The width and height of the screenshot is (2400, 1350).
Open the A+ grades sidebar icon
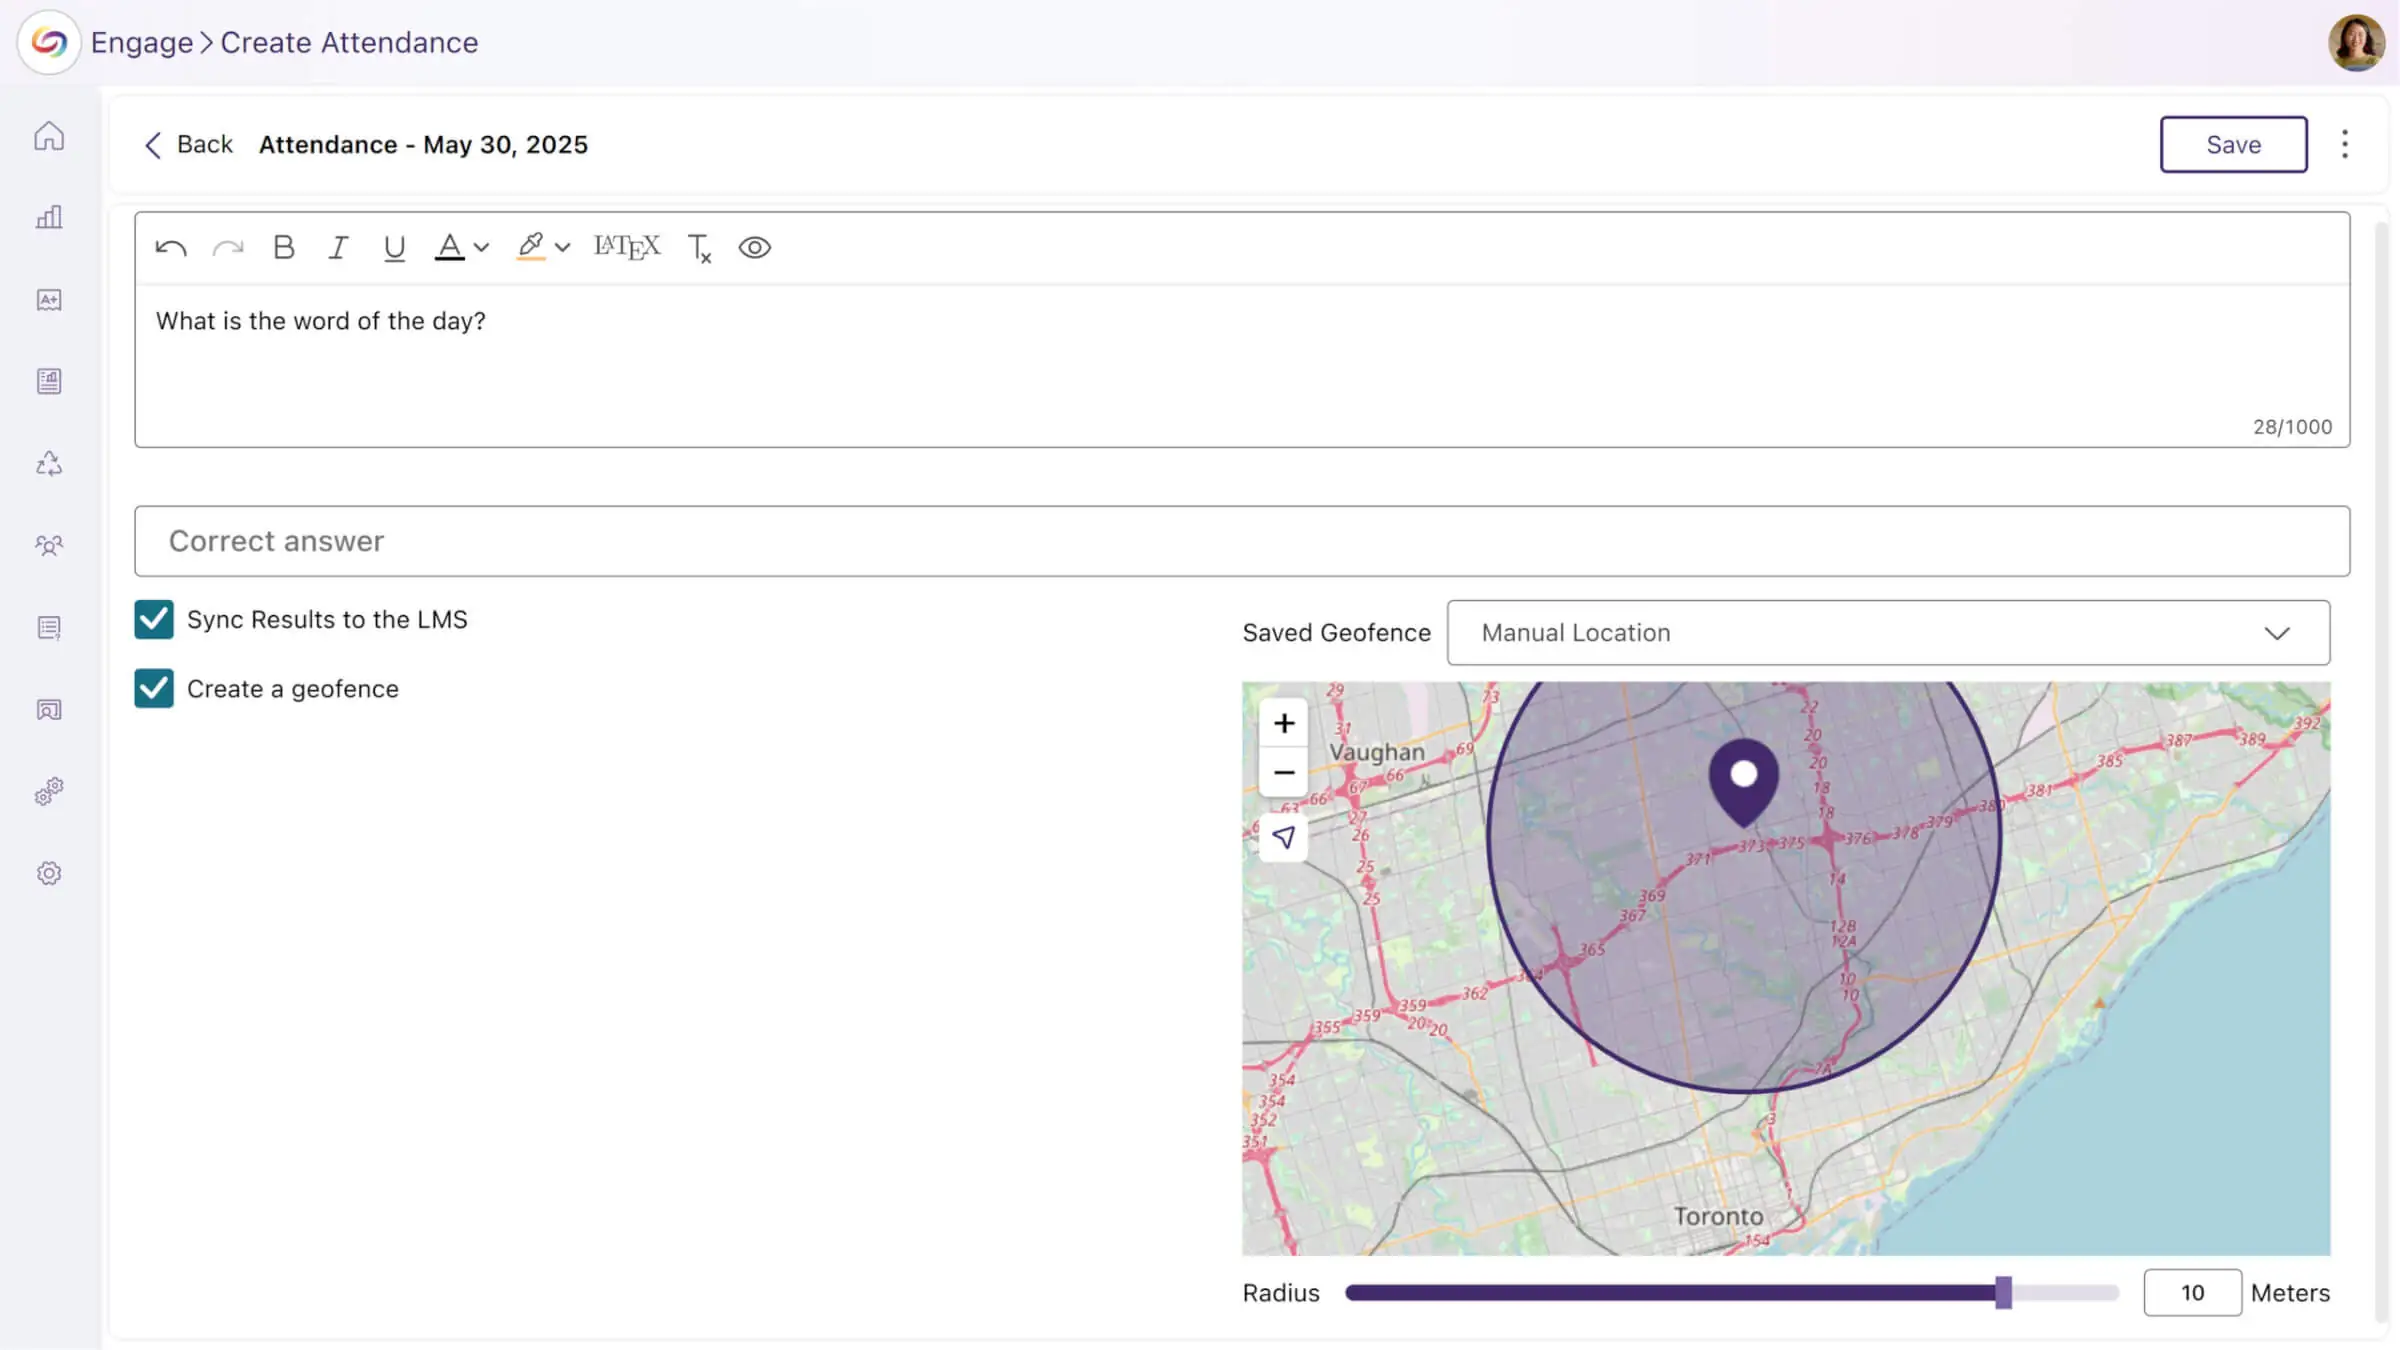49,300
